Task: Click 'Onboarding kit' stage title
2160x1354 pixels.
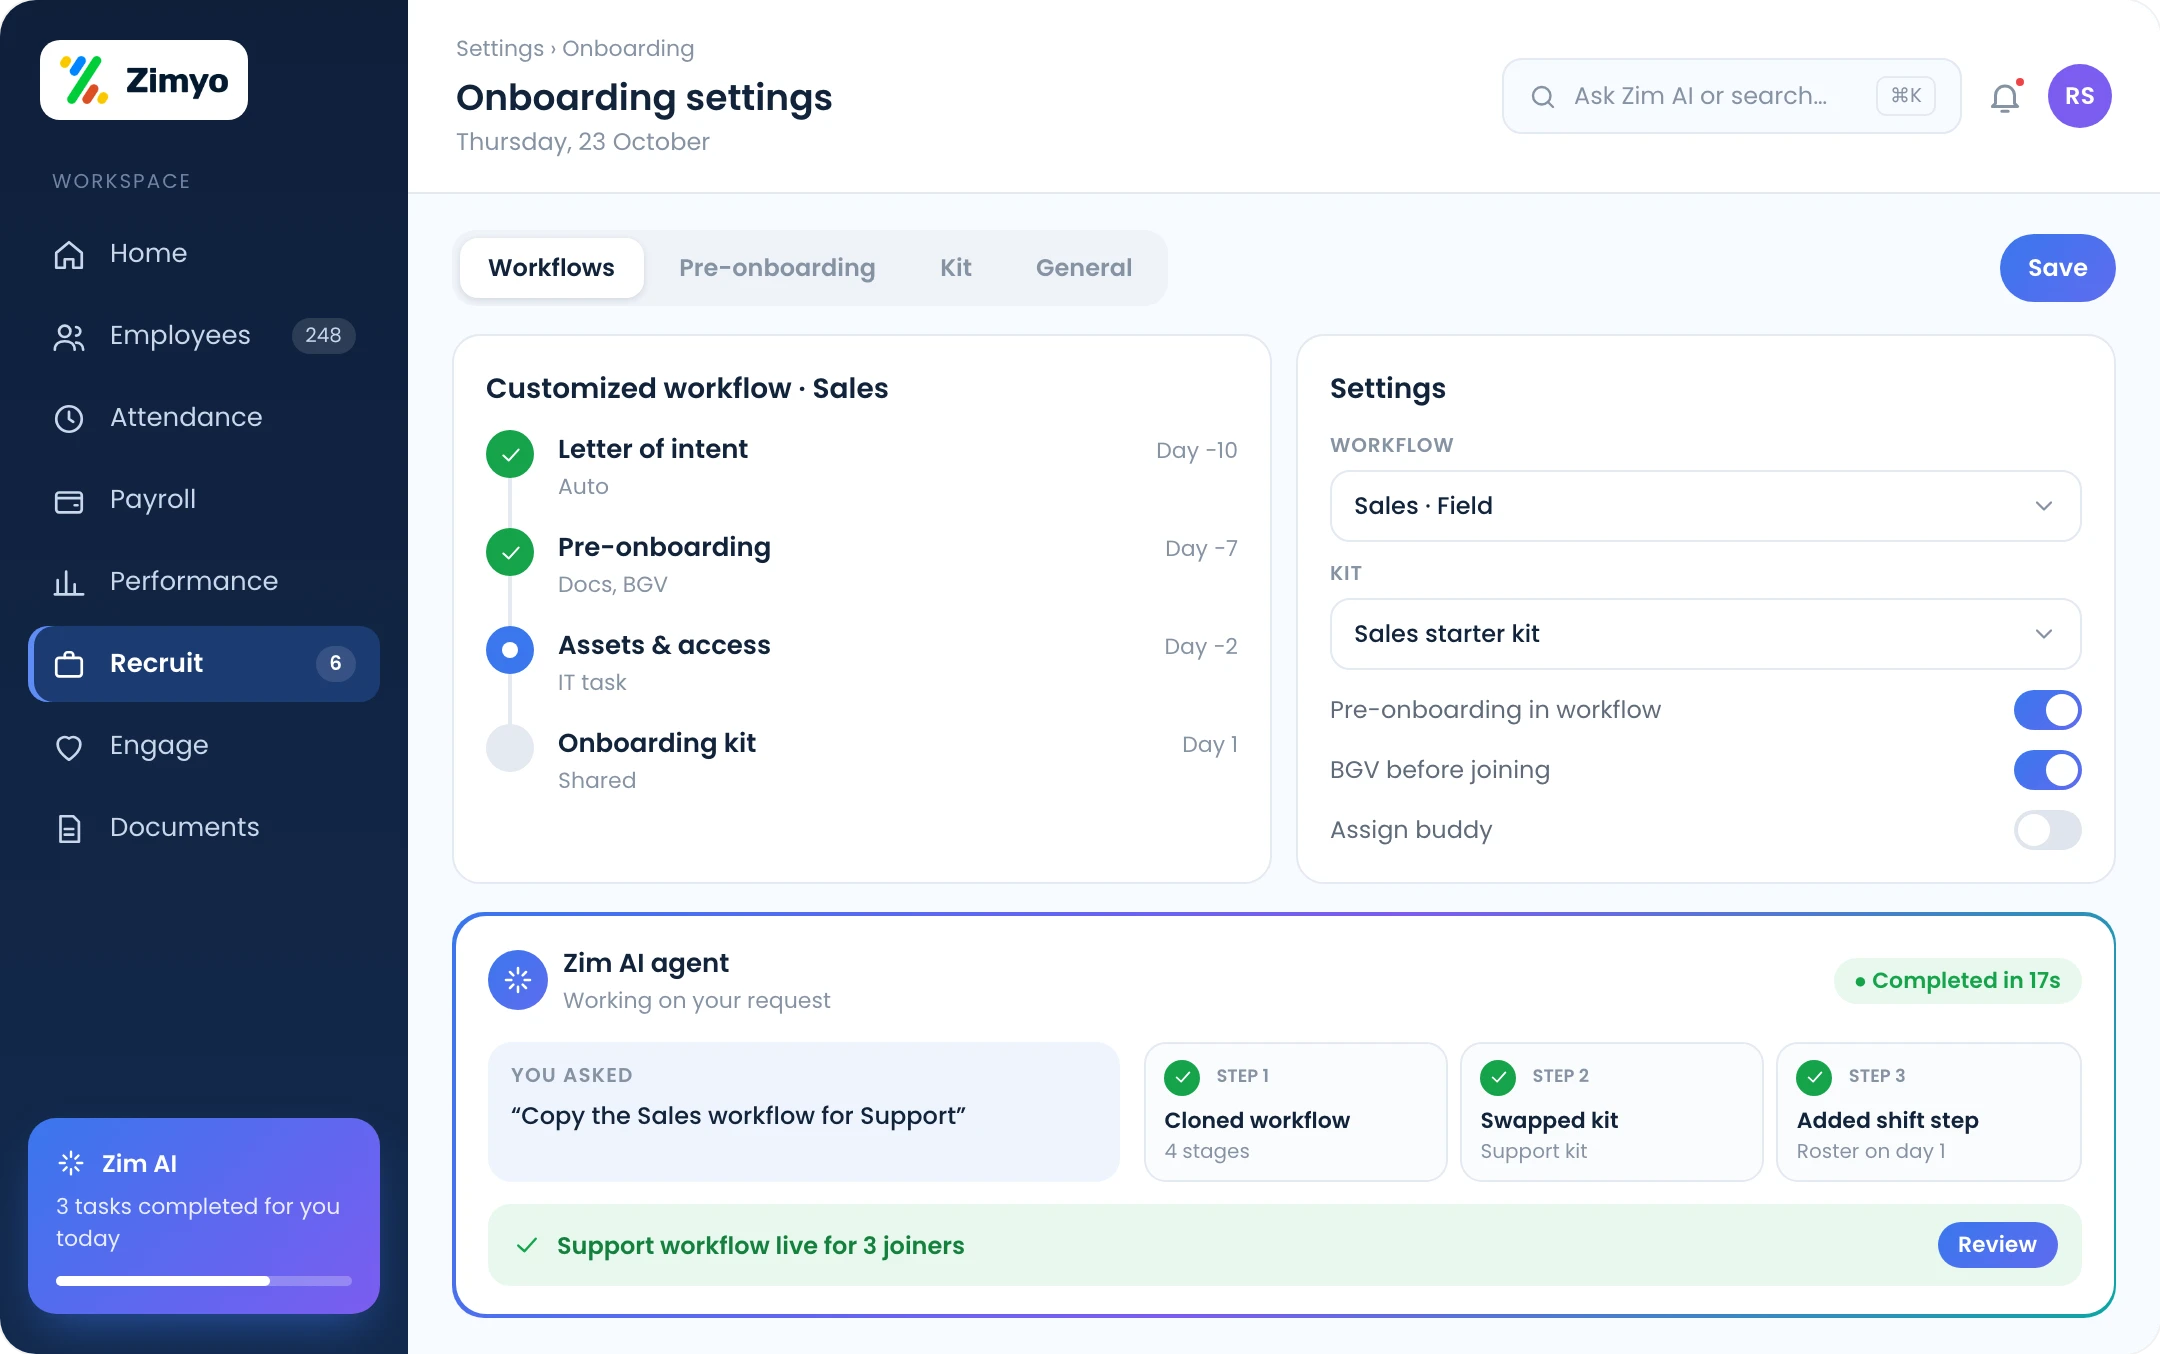Action: point(657,743)
